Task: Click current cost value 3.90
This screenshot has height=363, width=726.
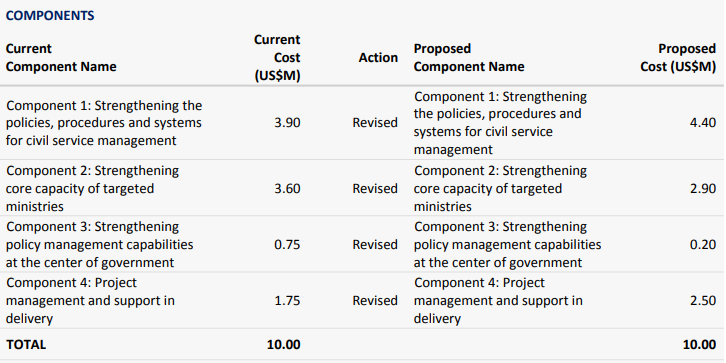Action: click(x=287, y=123)
